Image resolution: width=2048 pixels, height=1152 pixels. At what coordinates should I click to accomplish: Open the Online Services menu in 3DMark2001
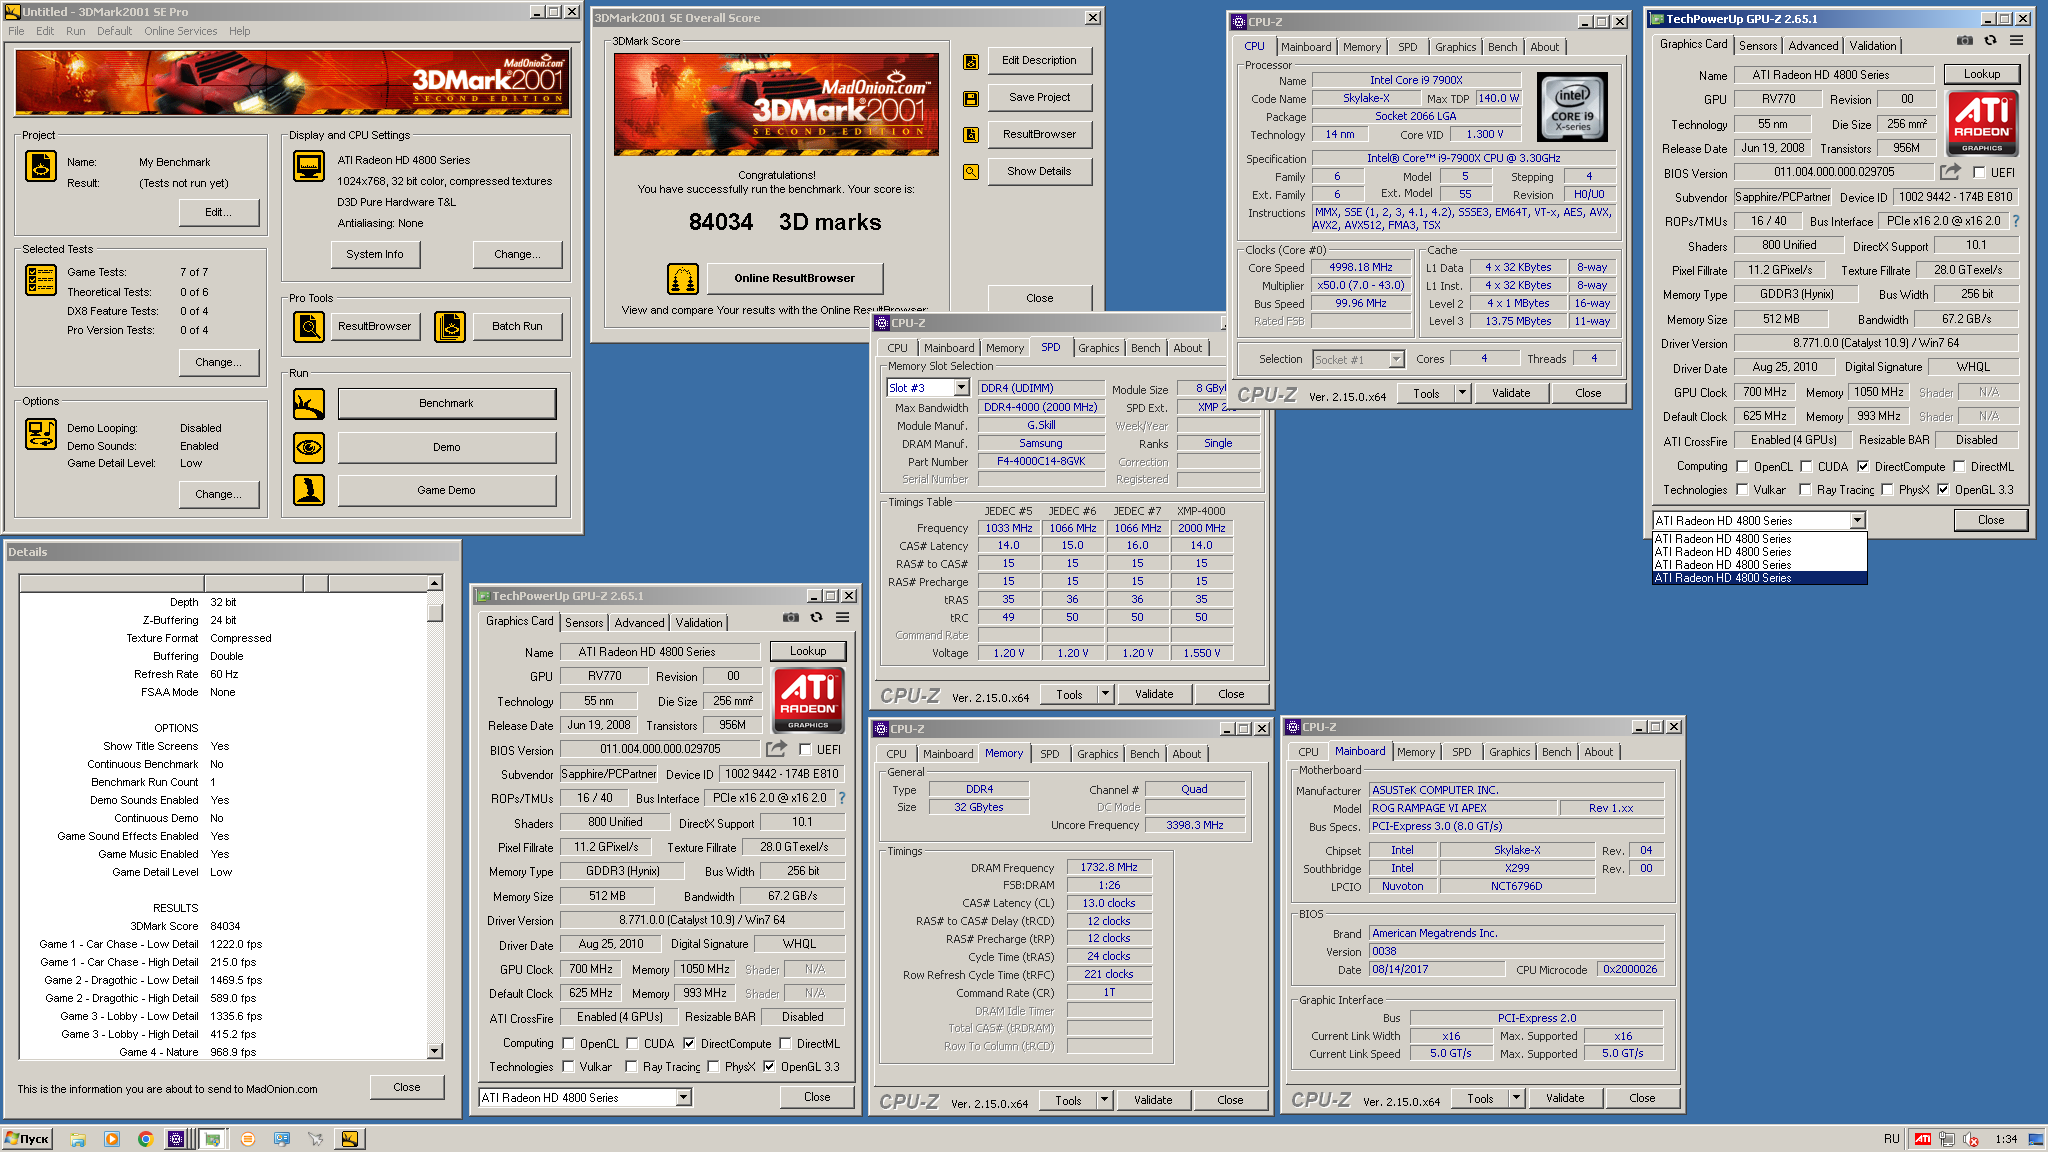point(180,31)
